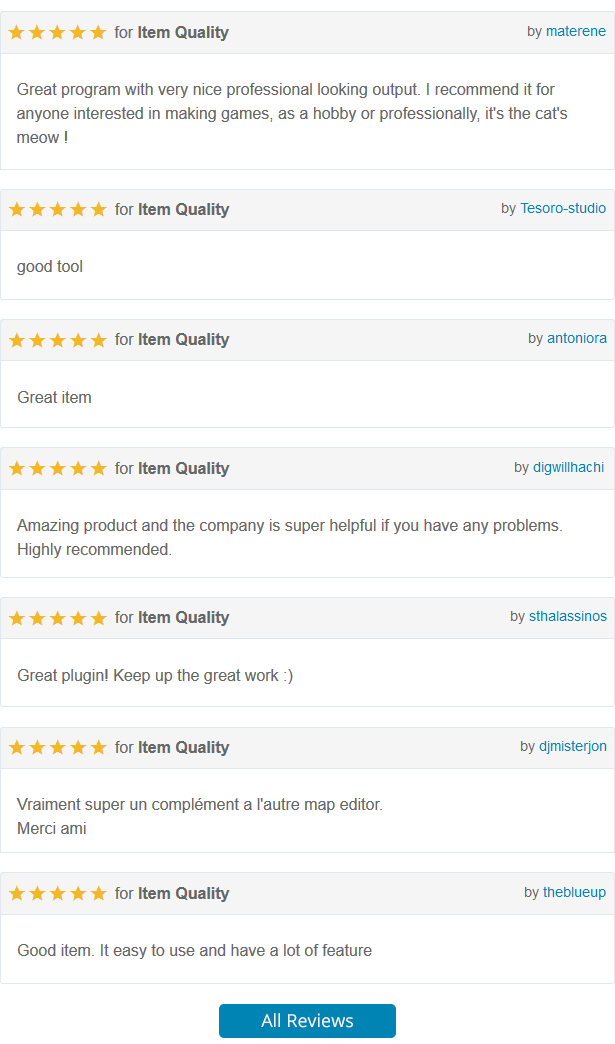The width and height of the screenshot is (615, 1044).
Task: Click the stars on sthalassinos's review
Action: [x=57, y=617]
